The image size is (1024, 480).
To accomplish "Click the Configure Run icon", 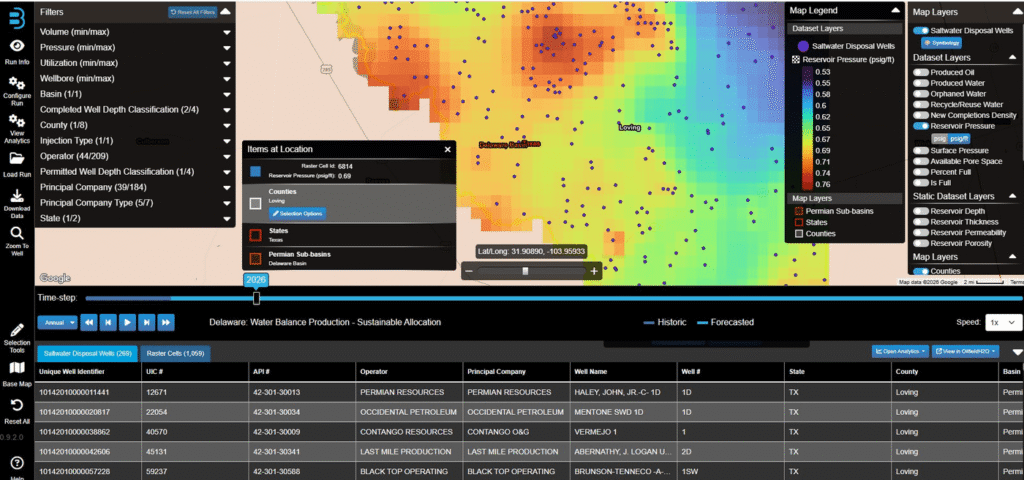I will point(17,88).
